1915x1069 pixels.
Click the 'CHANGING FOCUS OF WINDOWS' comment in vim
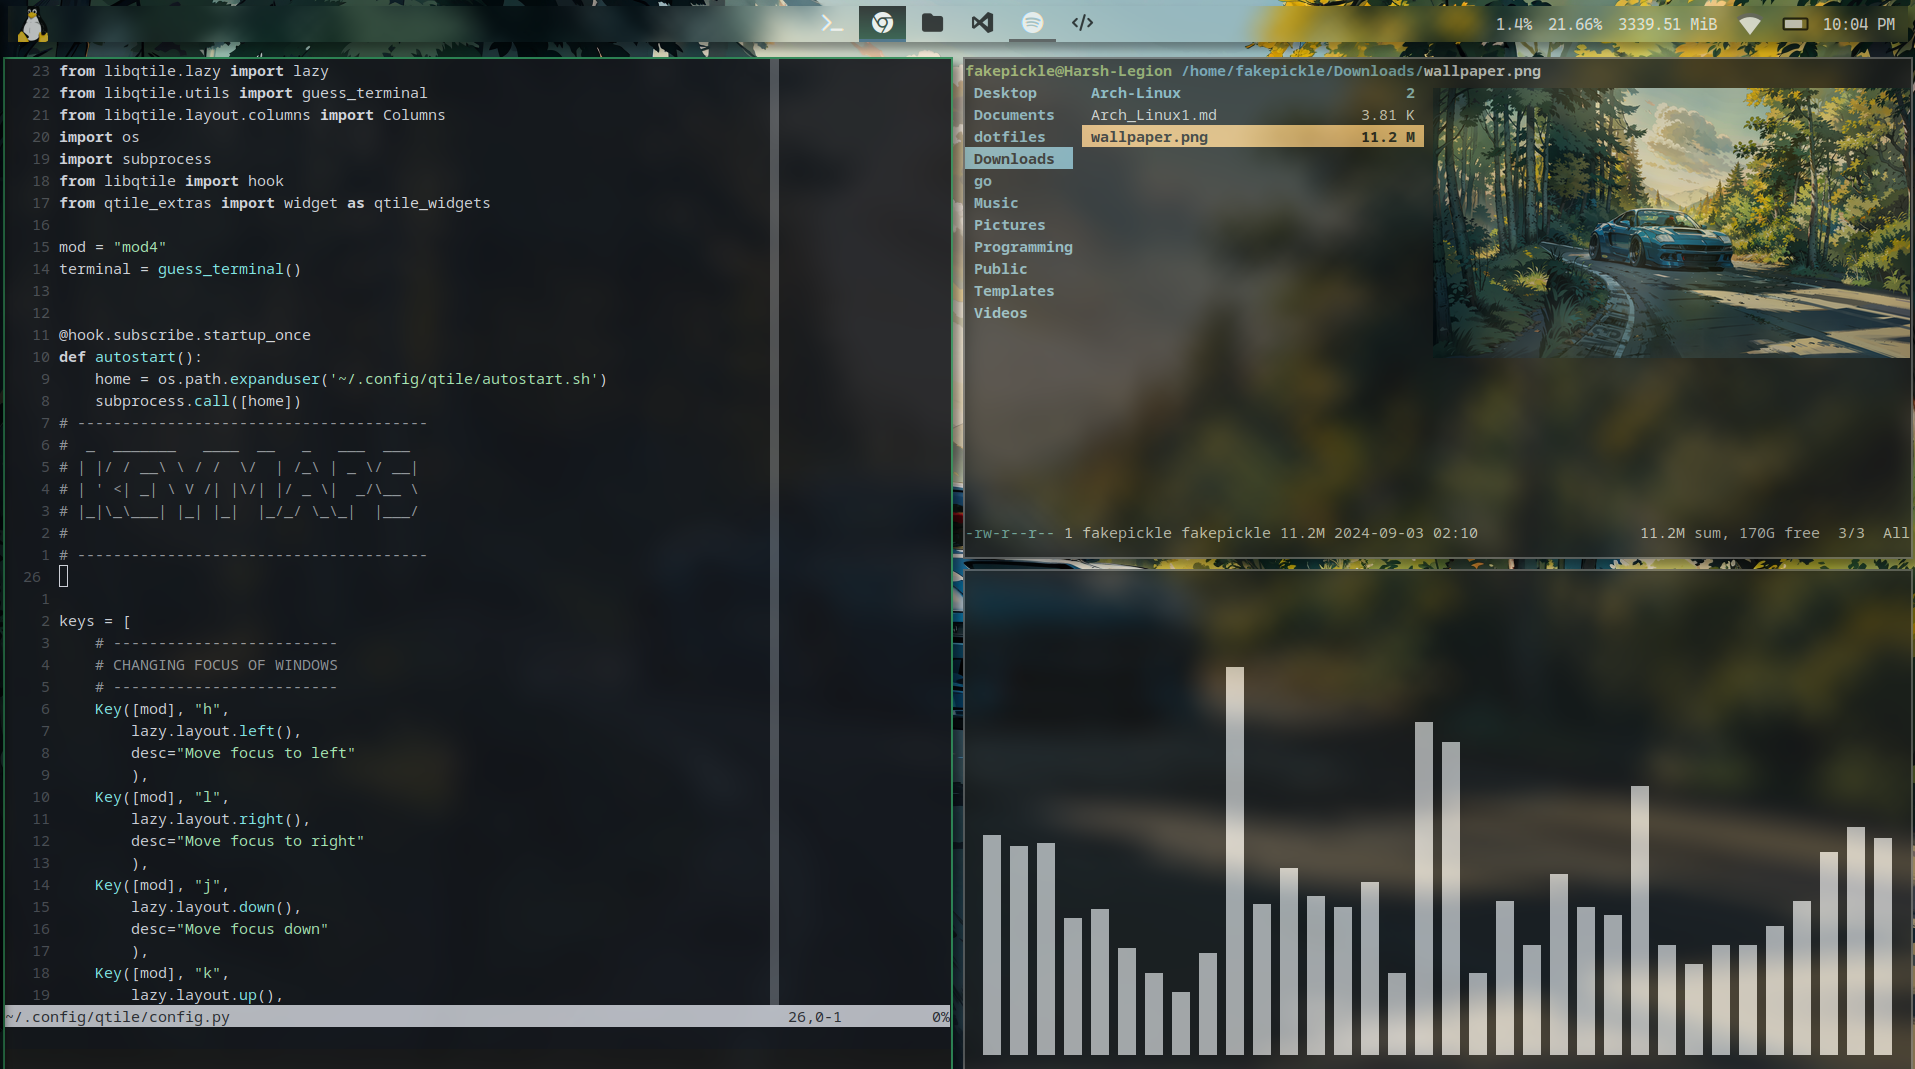click(225, 665)
